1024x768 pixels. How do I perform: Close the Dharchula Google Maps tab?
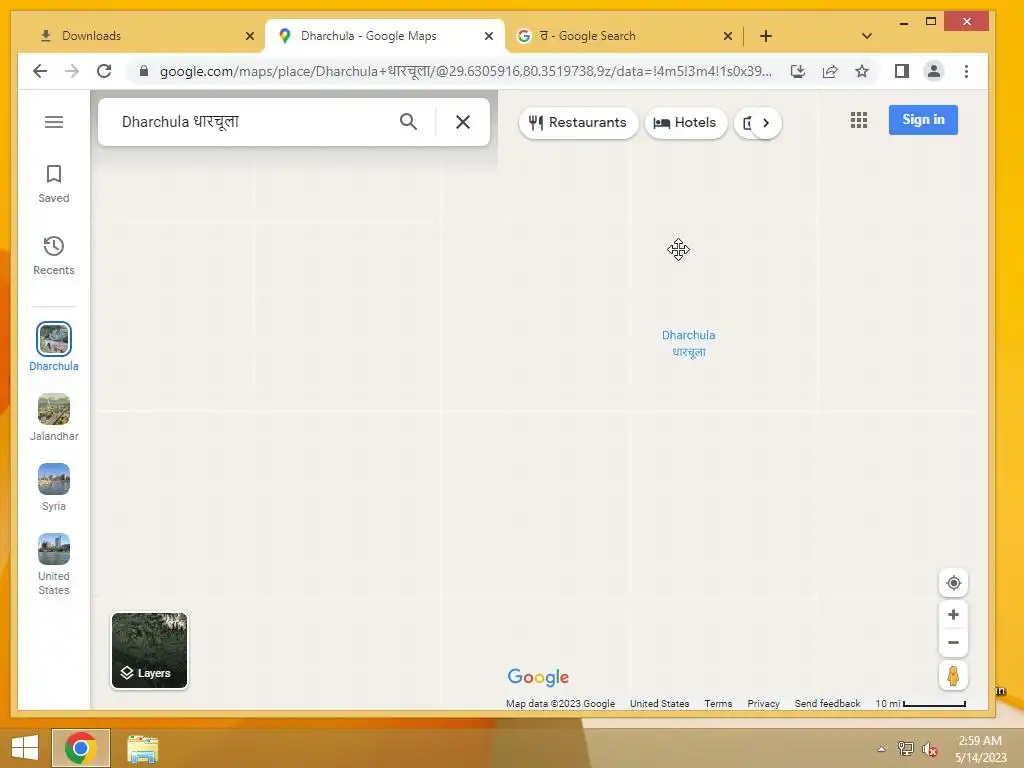pos(488,36)
